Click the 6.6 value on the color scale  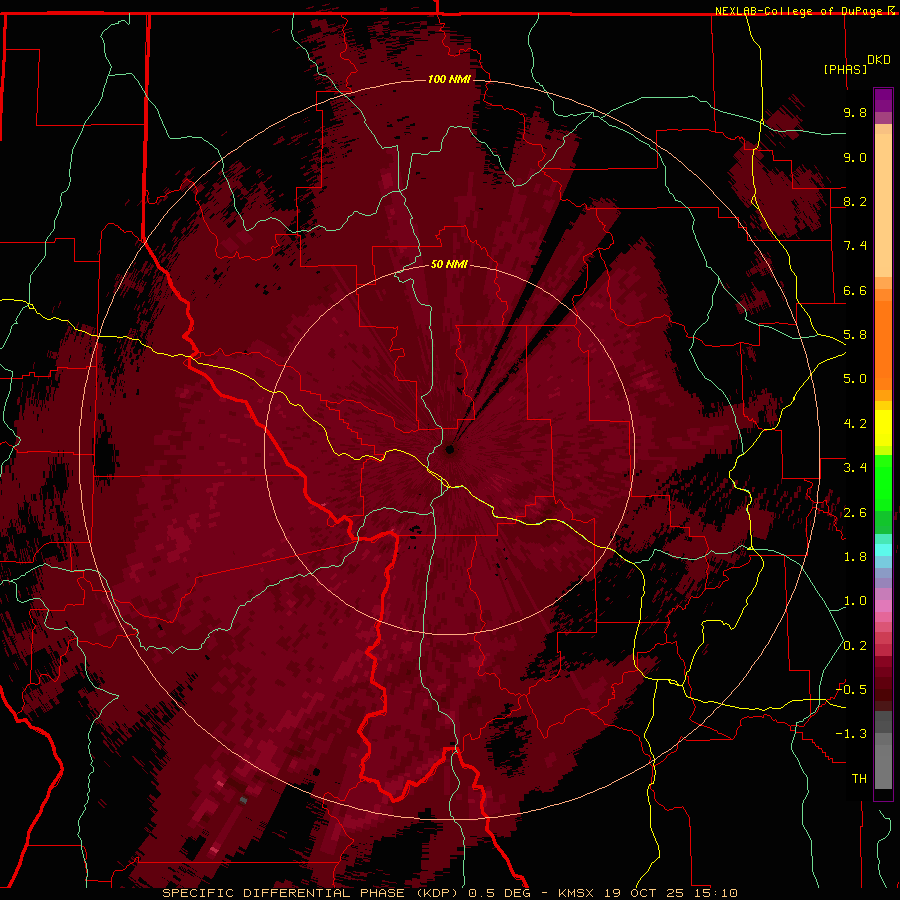click(x=855, y=290)
